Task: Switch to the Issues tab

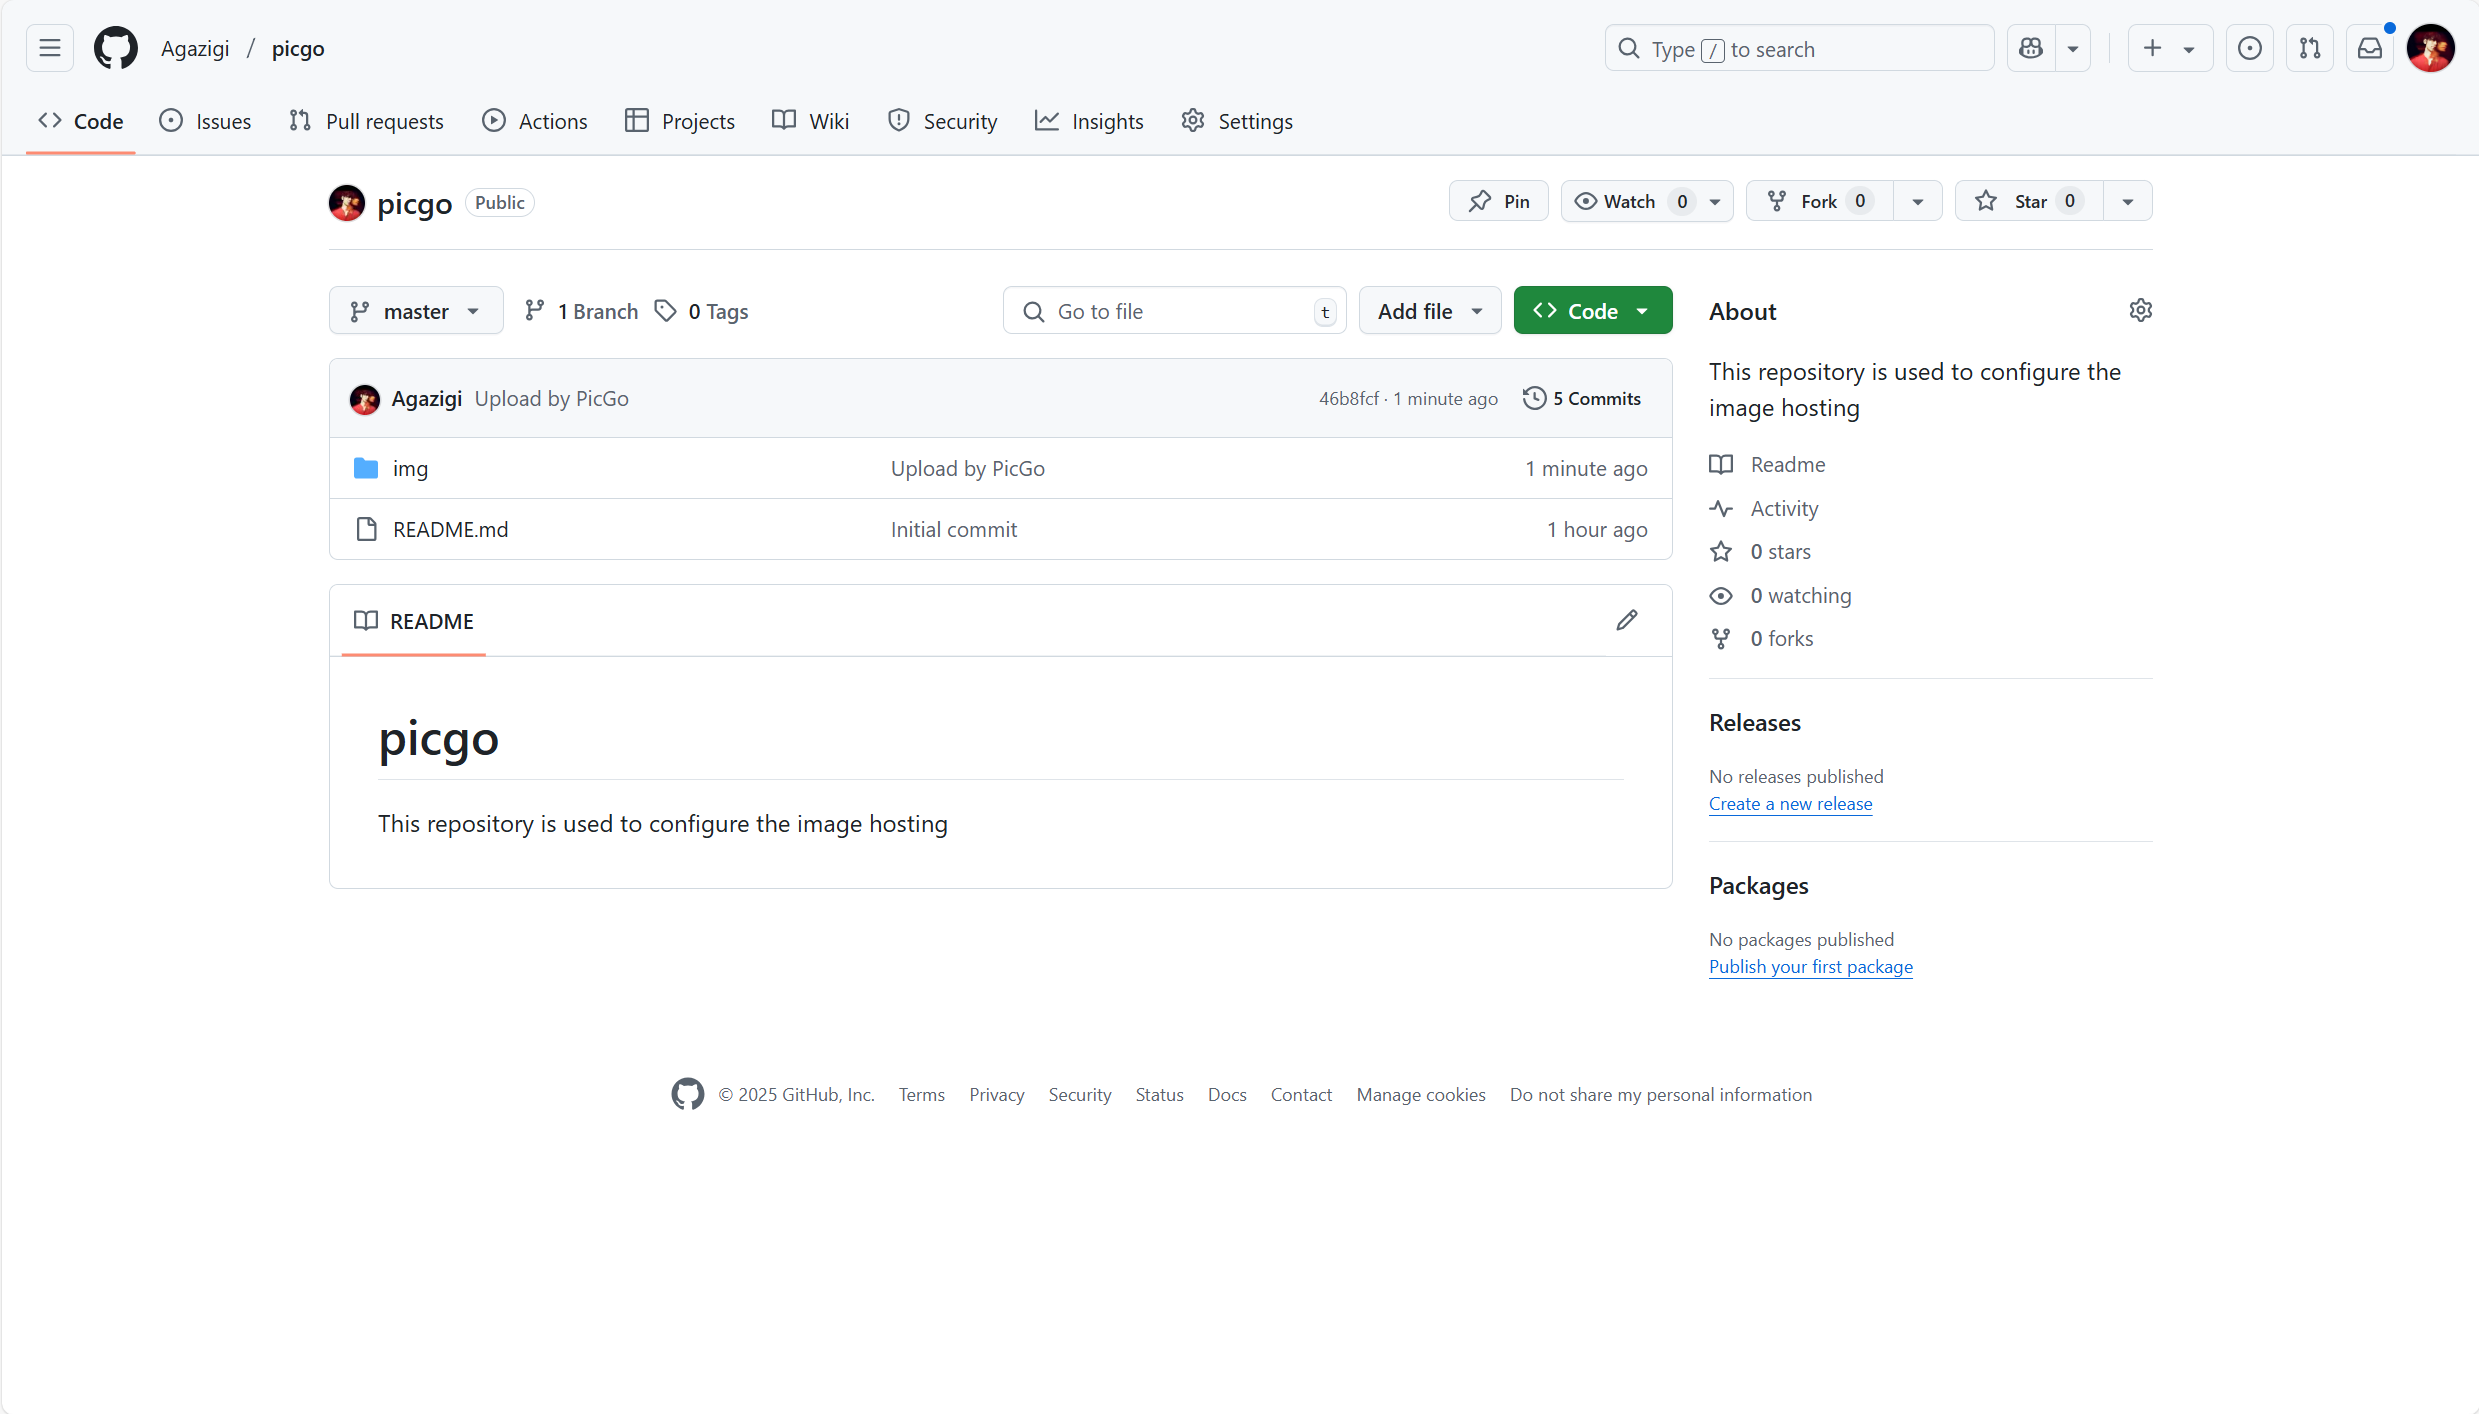Action: click(205, 121)
